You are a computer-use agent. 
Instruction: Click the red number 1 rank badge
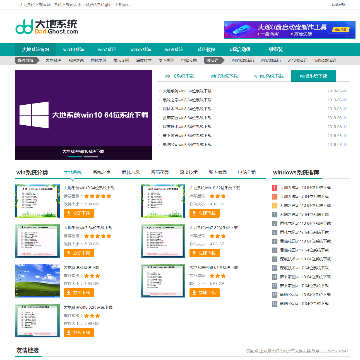coord(275,188)
